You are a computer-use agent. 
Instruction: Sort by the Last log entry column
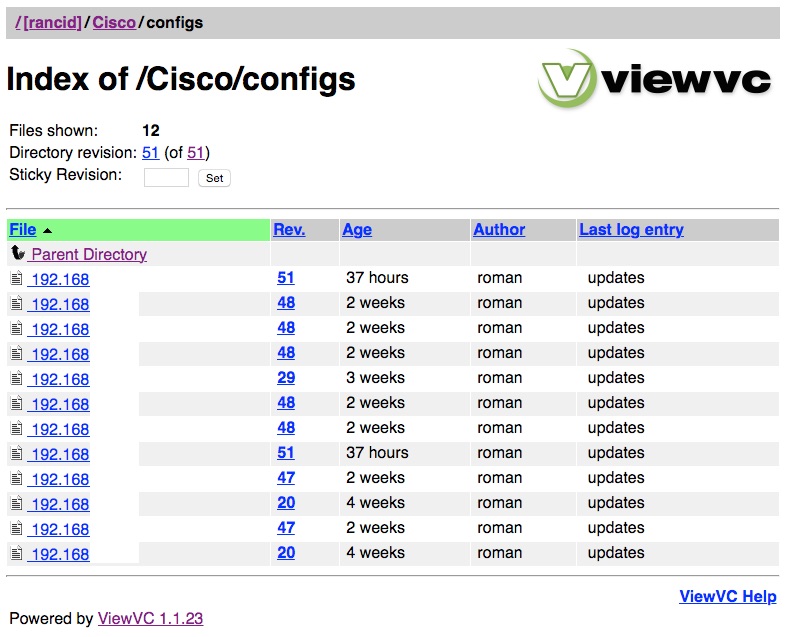pyautogui.click(x=631, y=230)
